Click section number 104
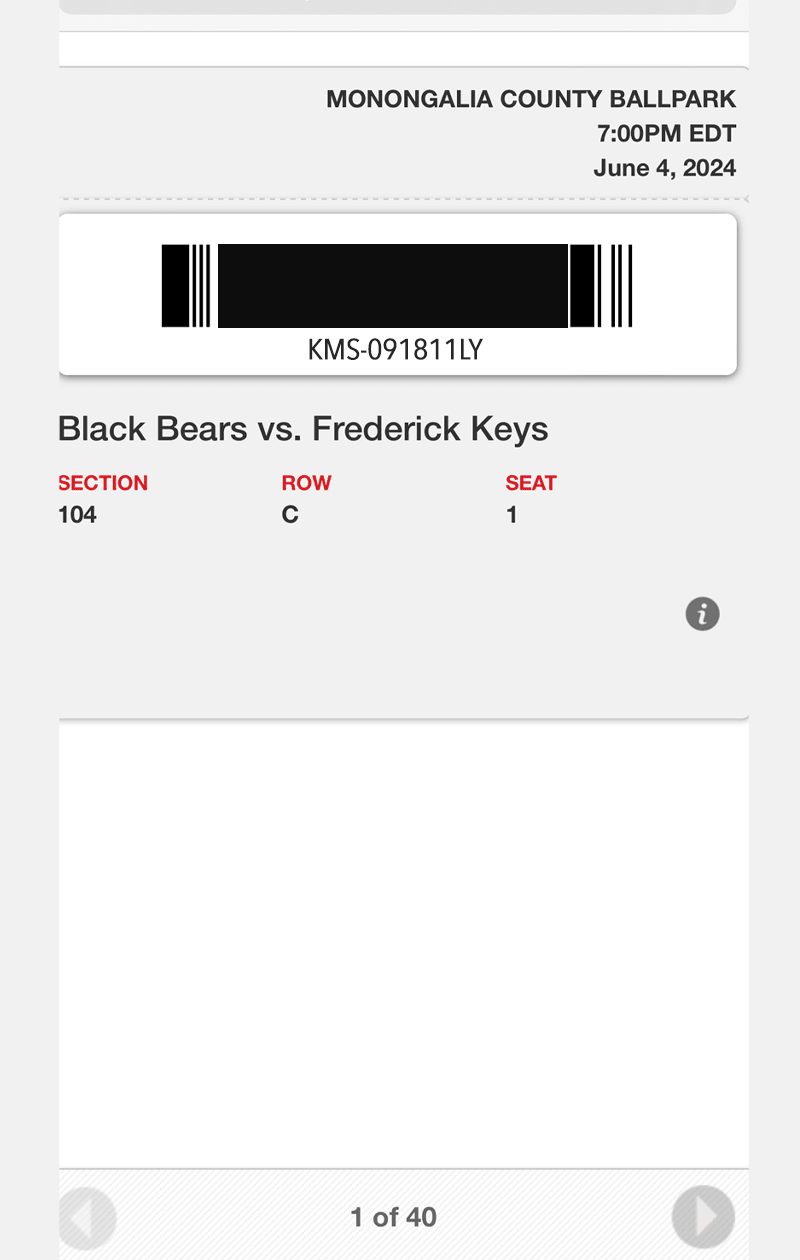The image size is (800, 1260). click(x=77, y=516)
